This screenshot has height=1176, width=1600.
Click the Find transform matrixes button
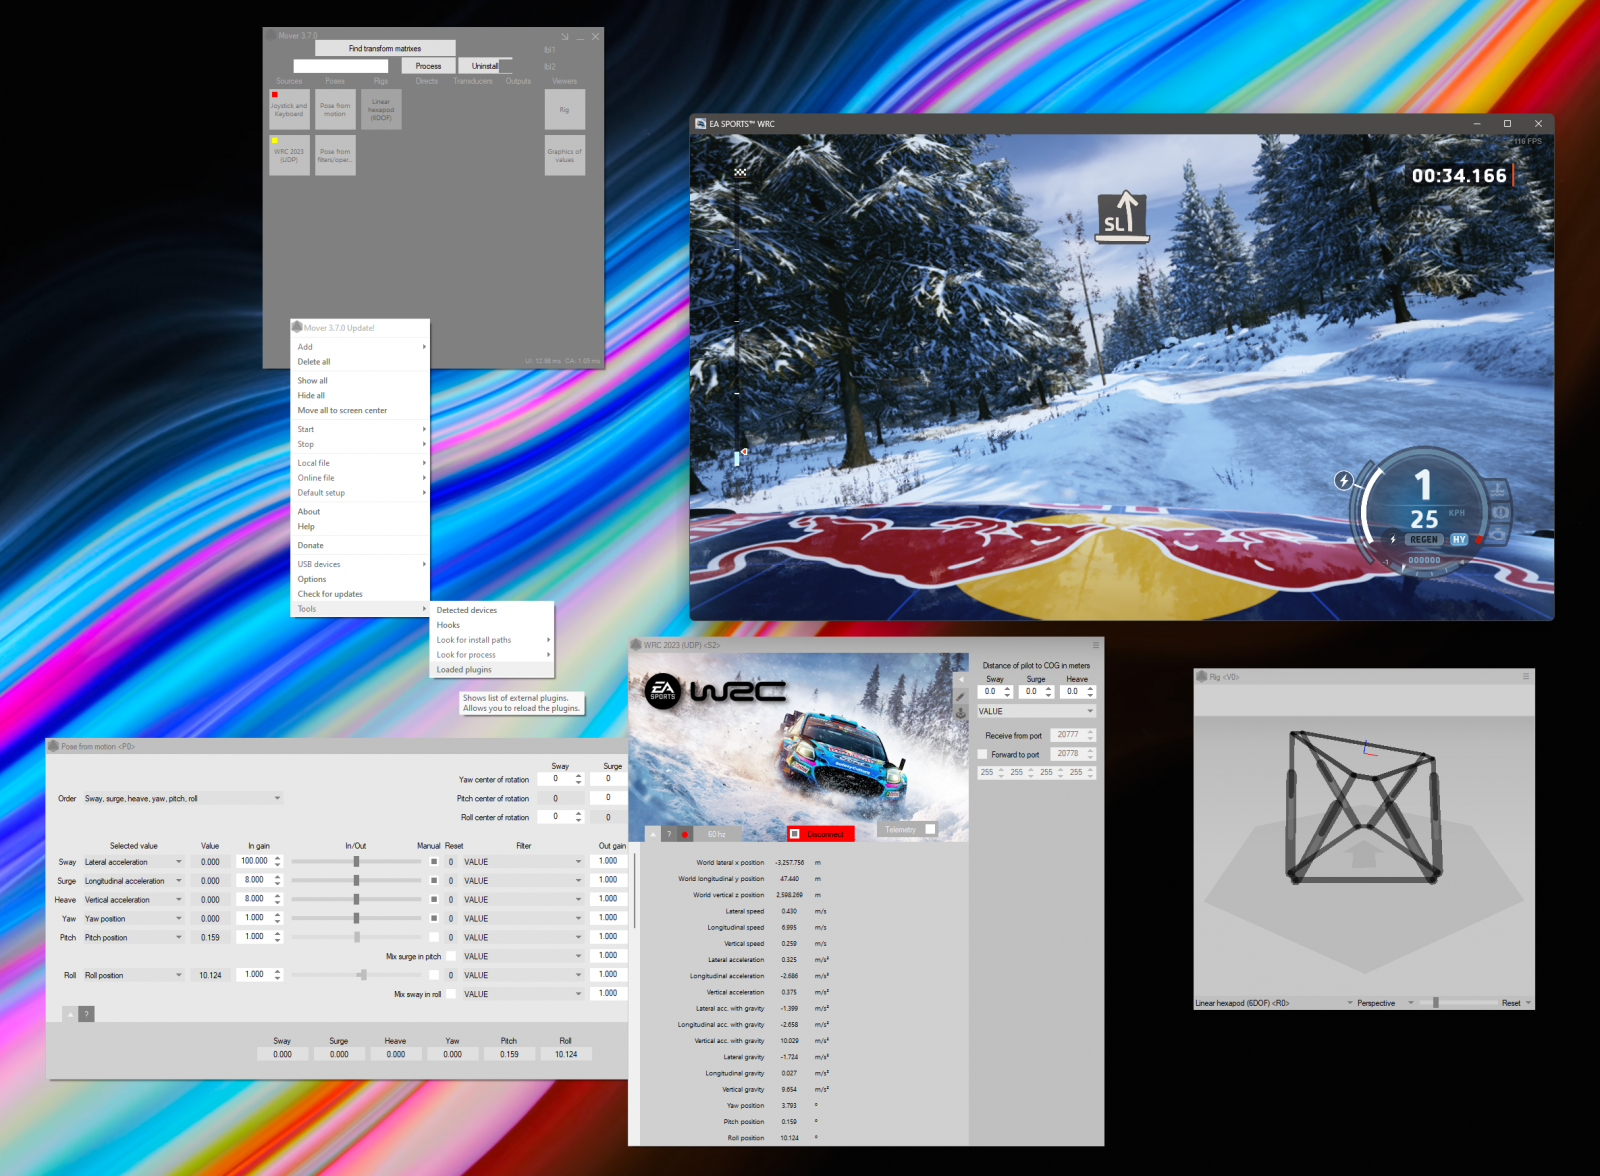pos(385,48)
